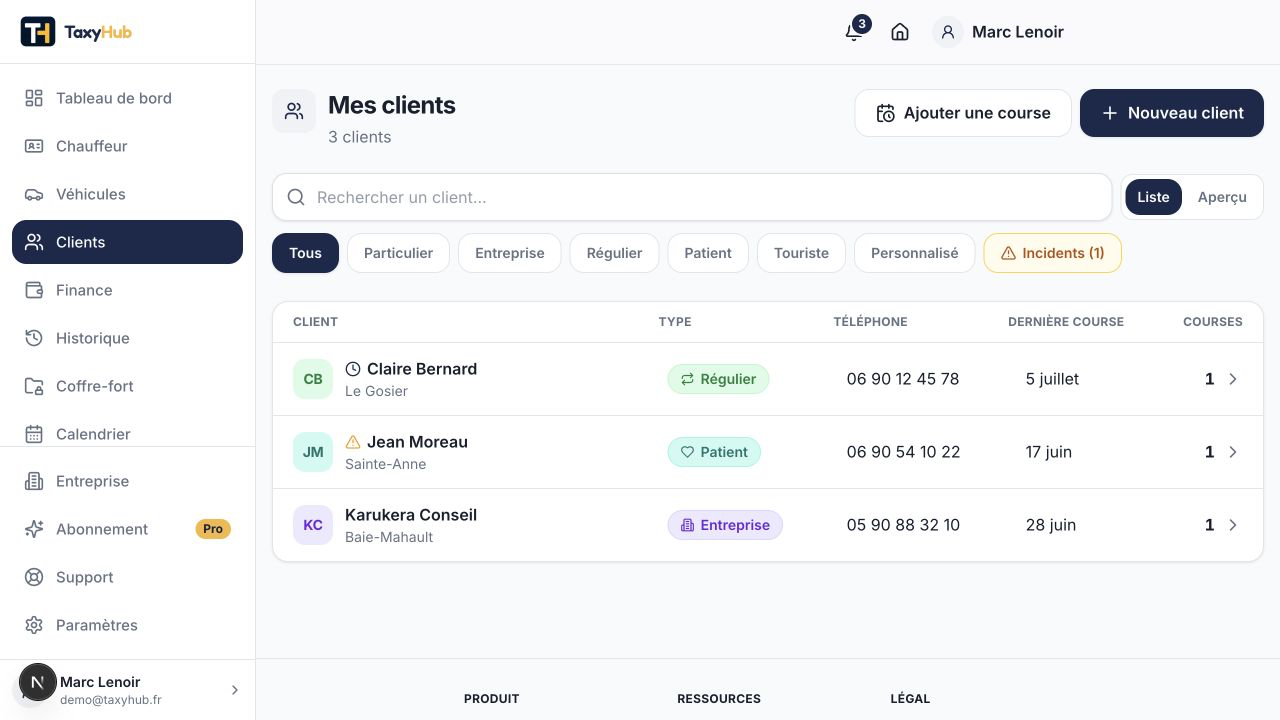
Task: Click the Patient type badge on Jean Moreau
Action: tap(714, 452)
